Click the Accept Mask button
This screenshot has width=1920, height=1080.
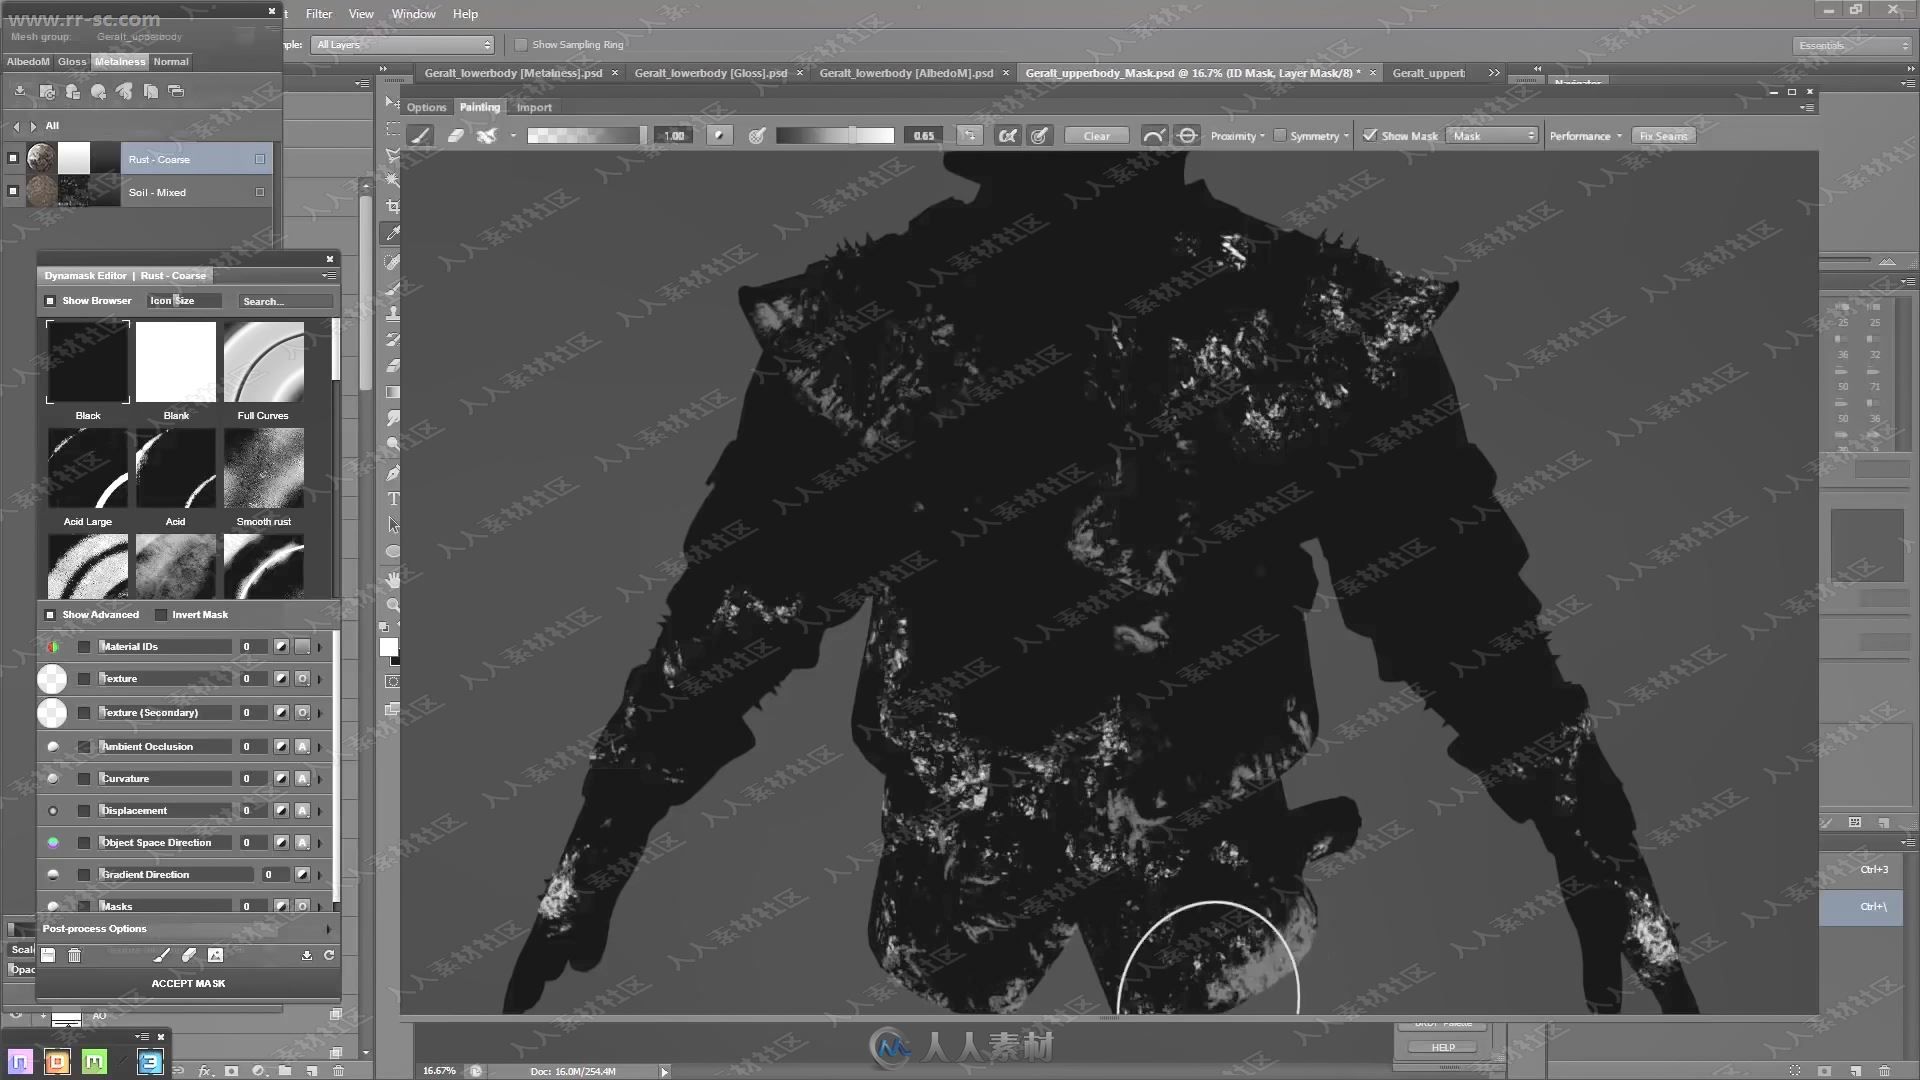[x=187, y=982]
